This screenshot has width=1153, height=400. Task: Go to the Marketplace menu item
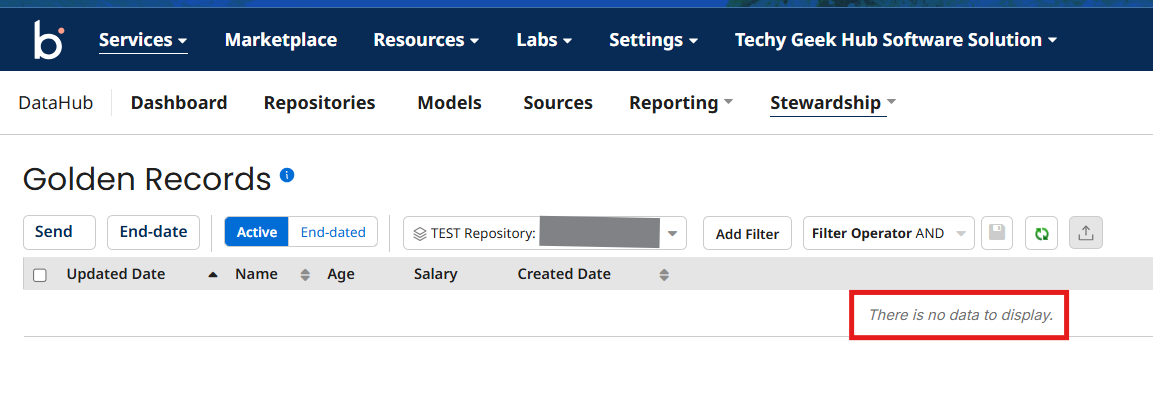click(x=280, y=40)
